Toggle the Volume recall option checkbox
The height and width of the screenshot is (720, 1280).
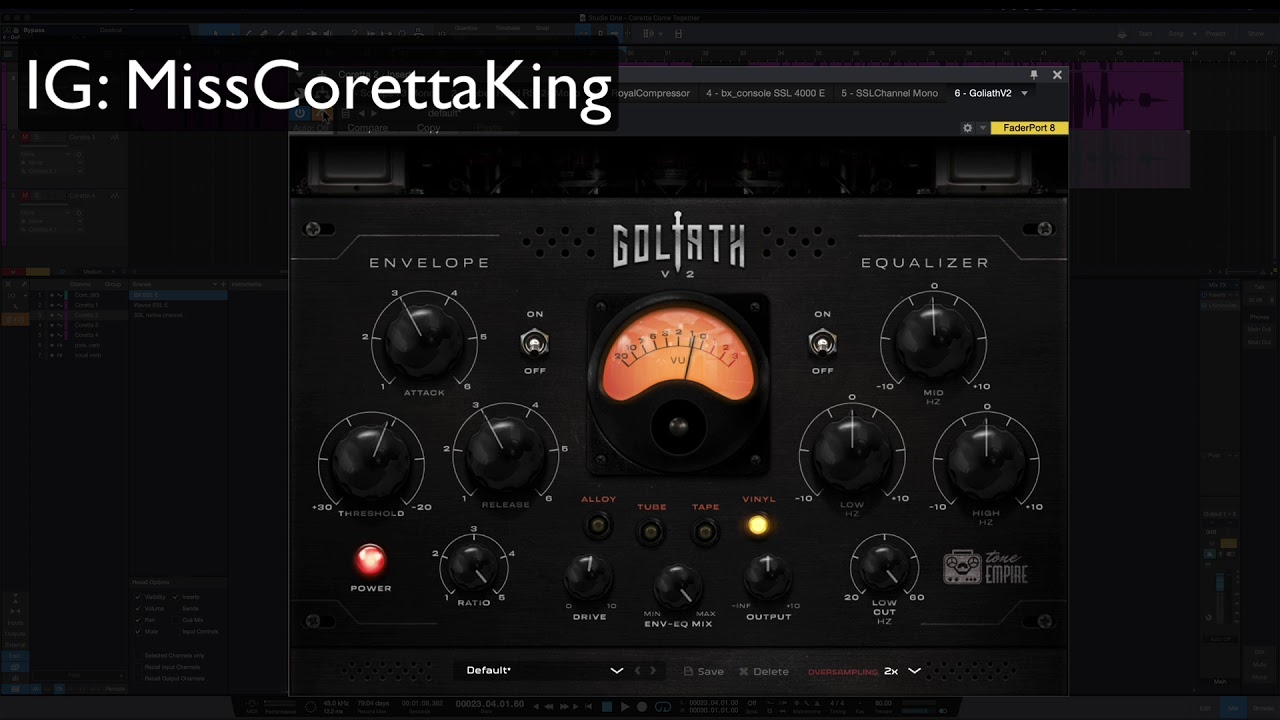138,608
